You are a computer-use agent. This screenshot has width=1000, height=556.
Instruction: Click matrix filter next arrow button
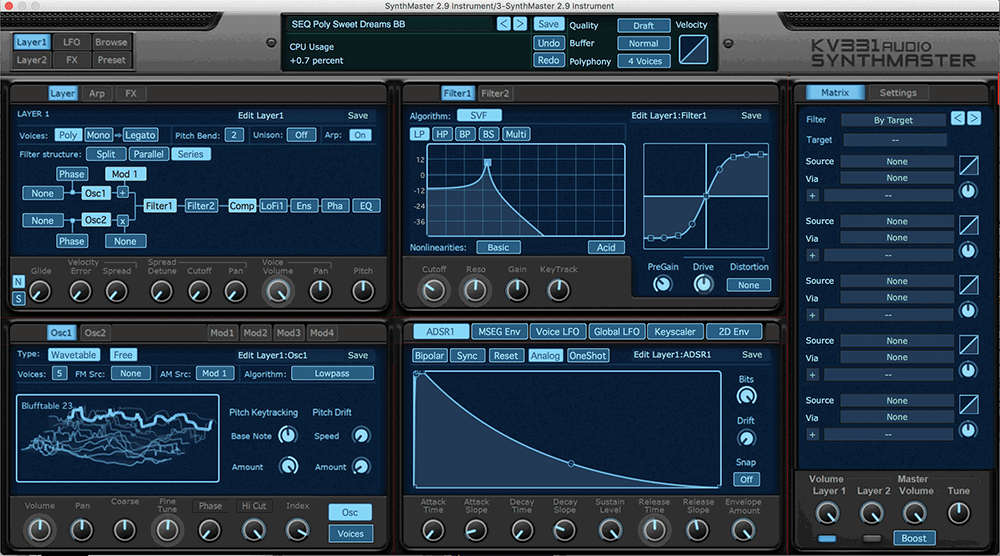973,118
